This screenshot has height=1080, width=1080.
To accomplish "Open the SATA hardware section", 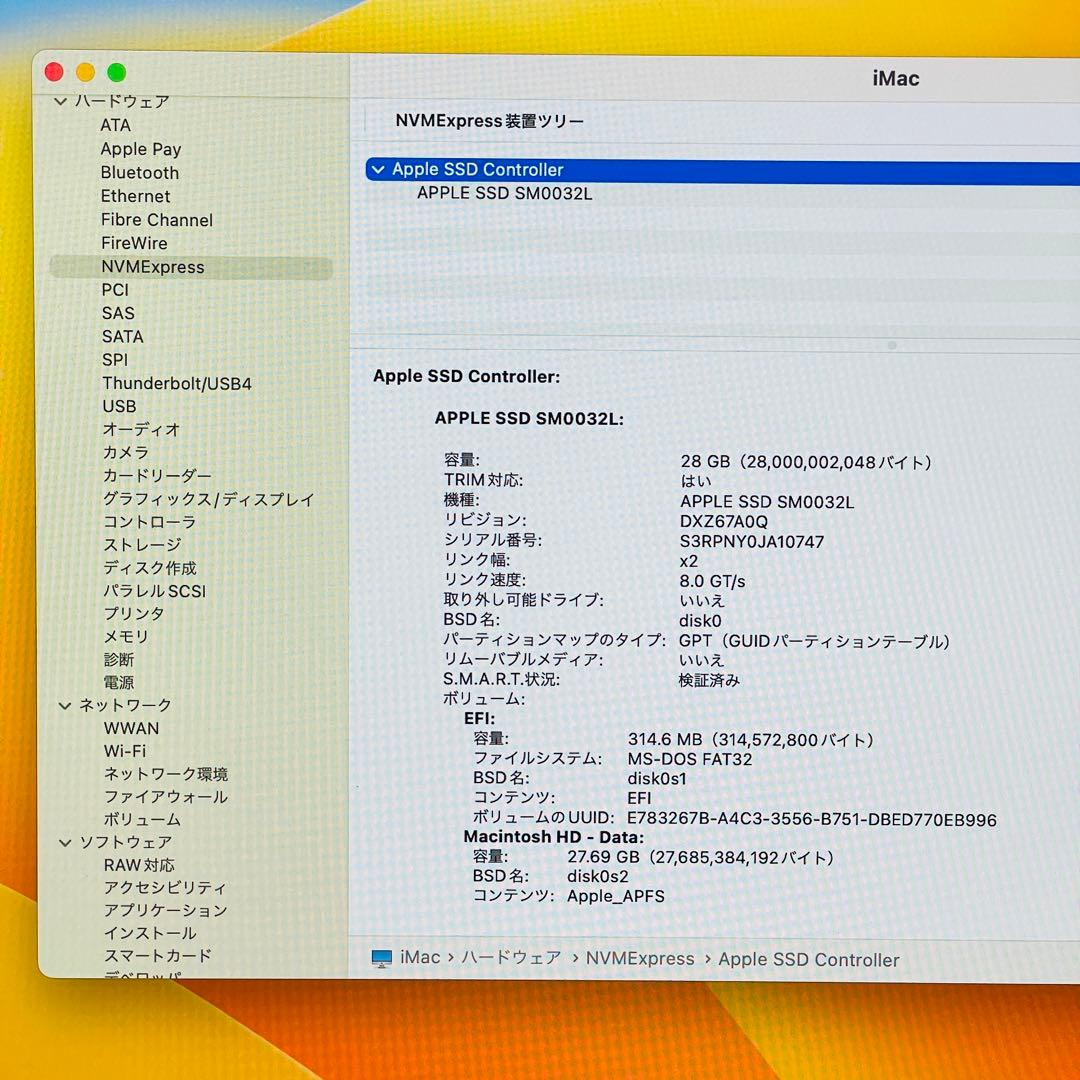I will tap(122, 336).
